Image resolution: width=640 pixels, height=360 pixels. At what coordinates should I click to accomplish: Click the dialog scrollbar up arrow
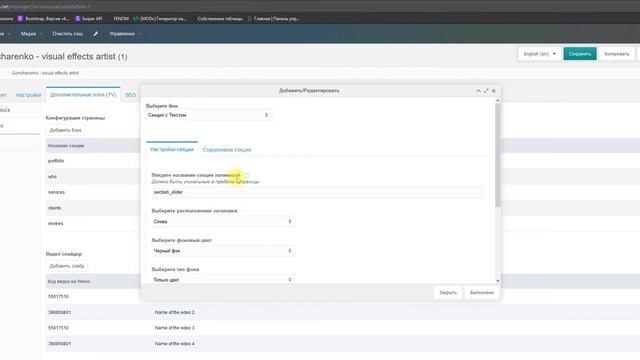497,100
